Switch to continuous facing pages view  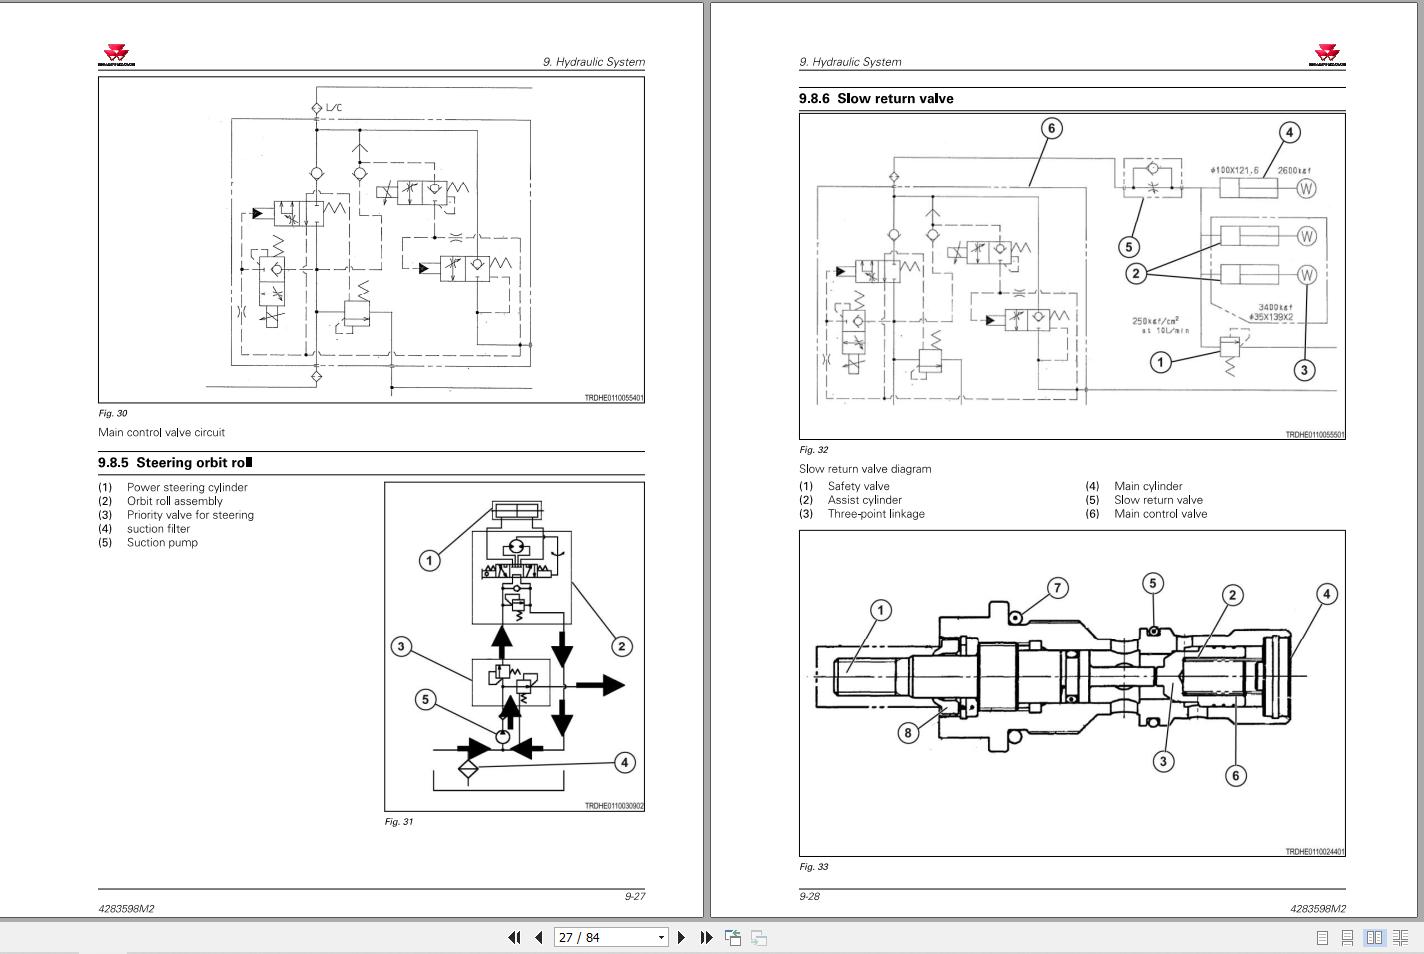1401,937
